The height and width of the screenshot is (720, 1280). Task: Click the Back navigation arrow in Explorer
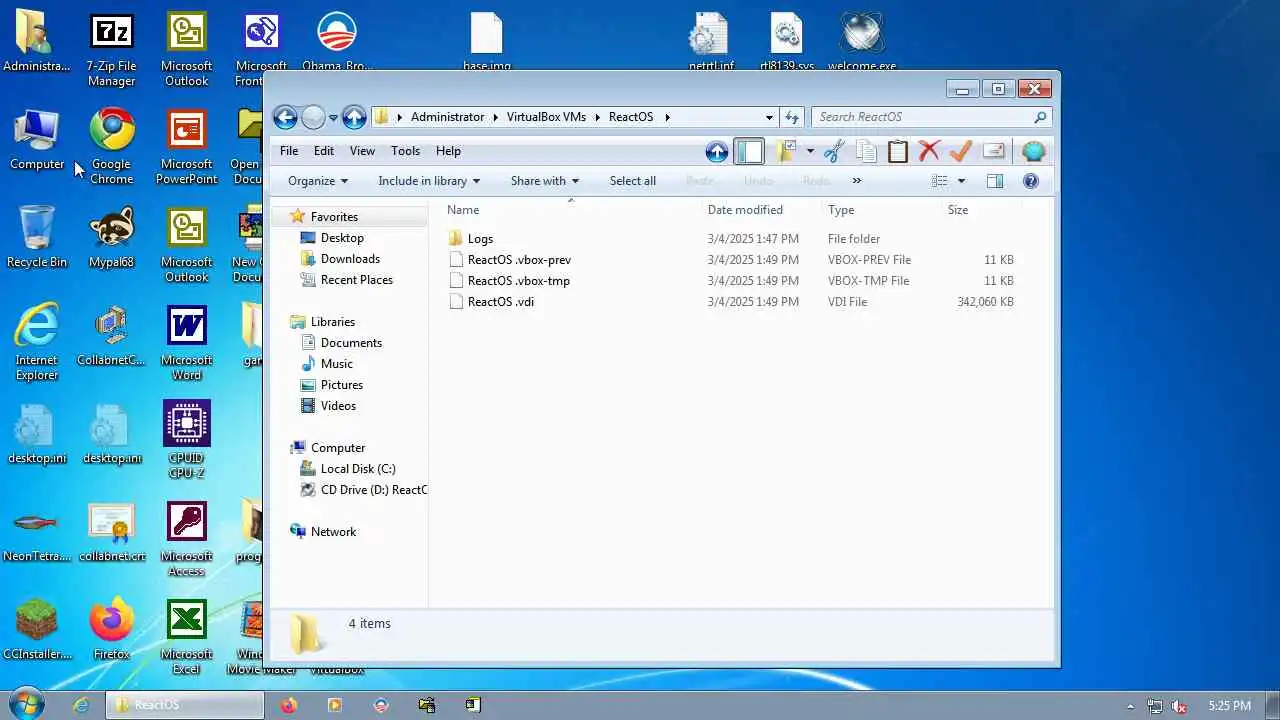(x=285, y=117)
